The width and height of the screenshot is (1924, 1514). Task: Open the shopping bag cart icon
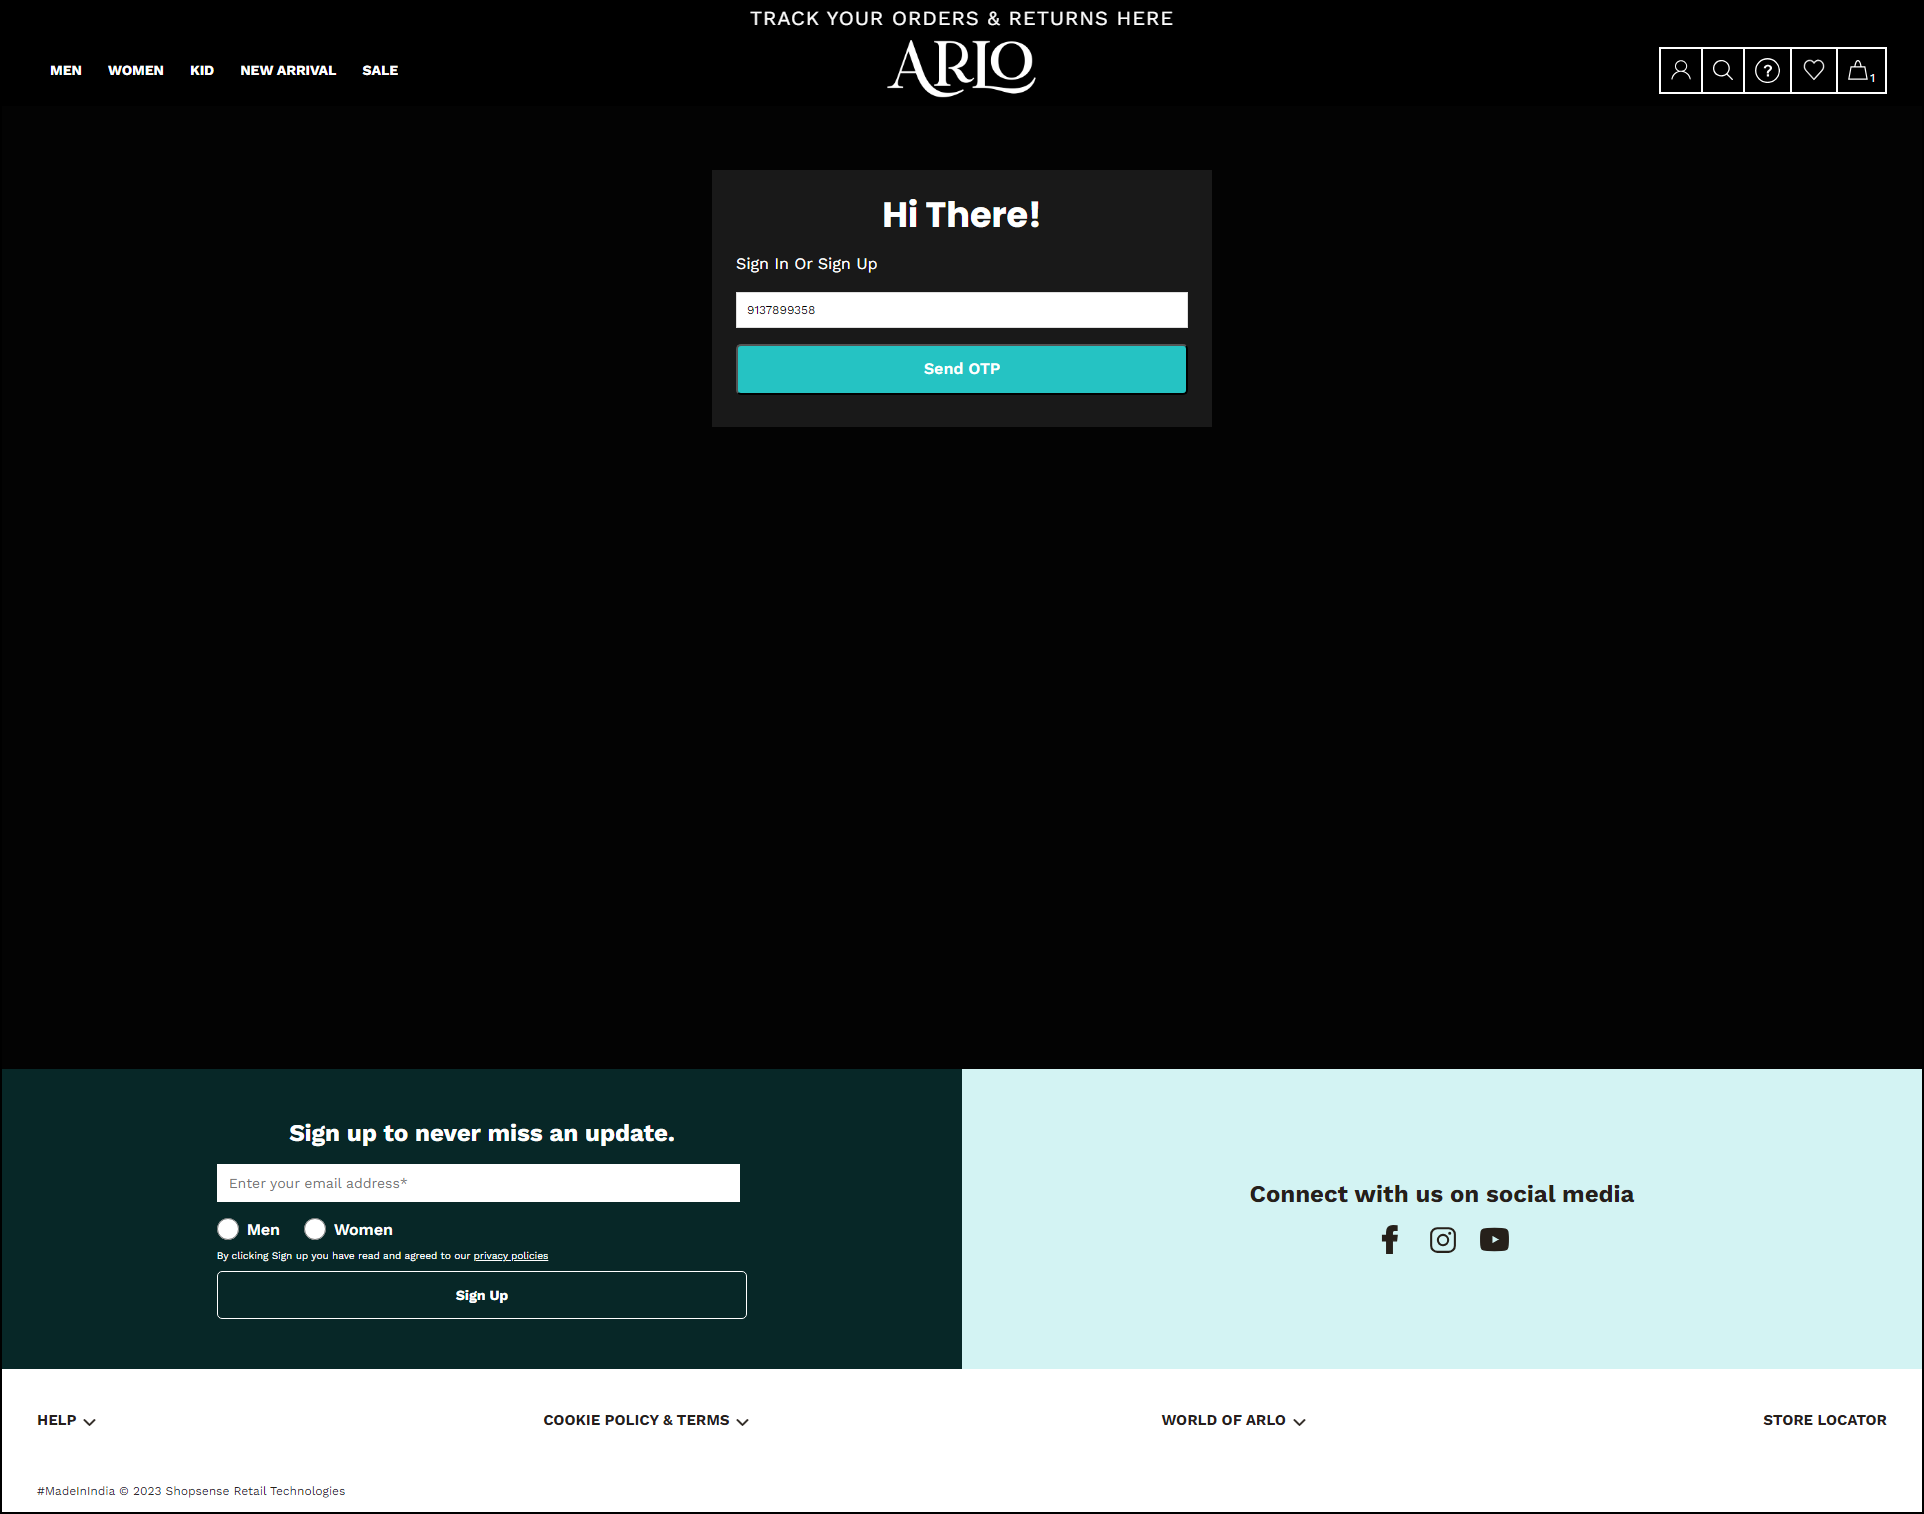[x=1861, y=70]
